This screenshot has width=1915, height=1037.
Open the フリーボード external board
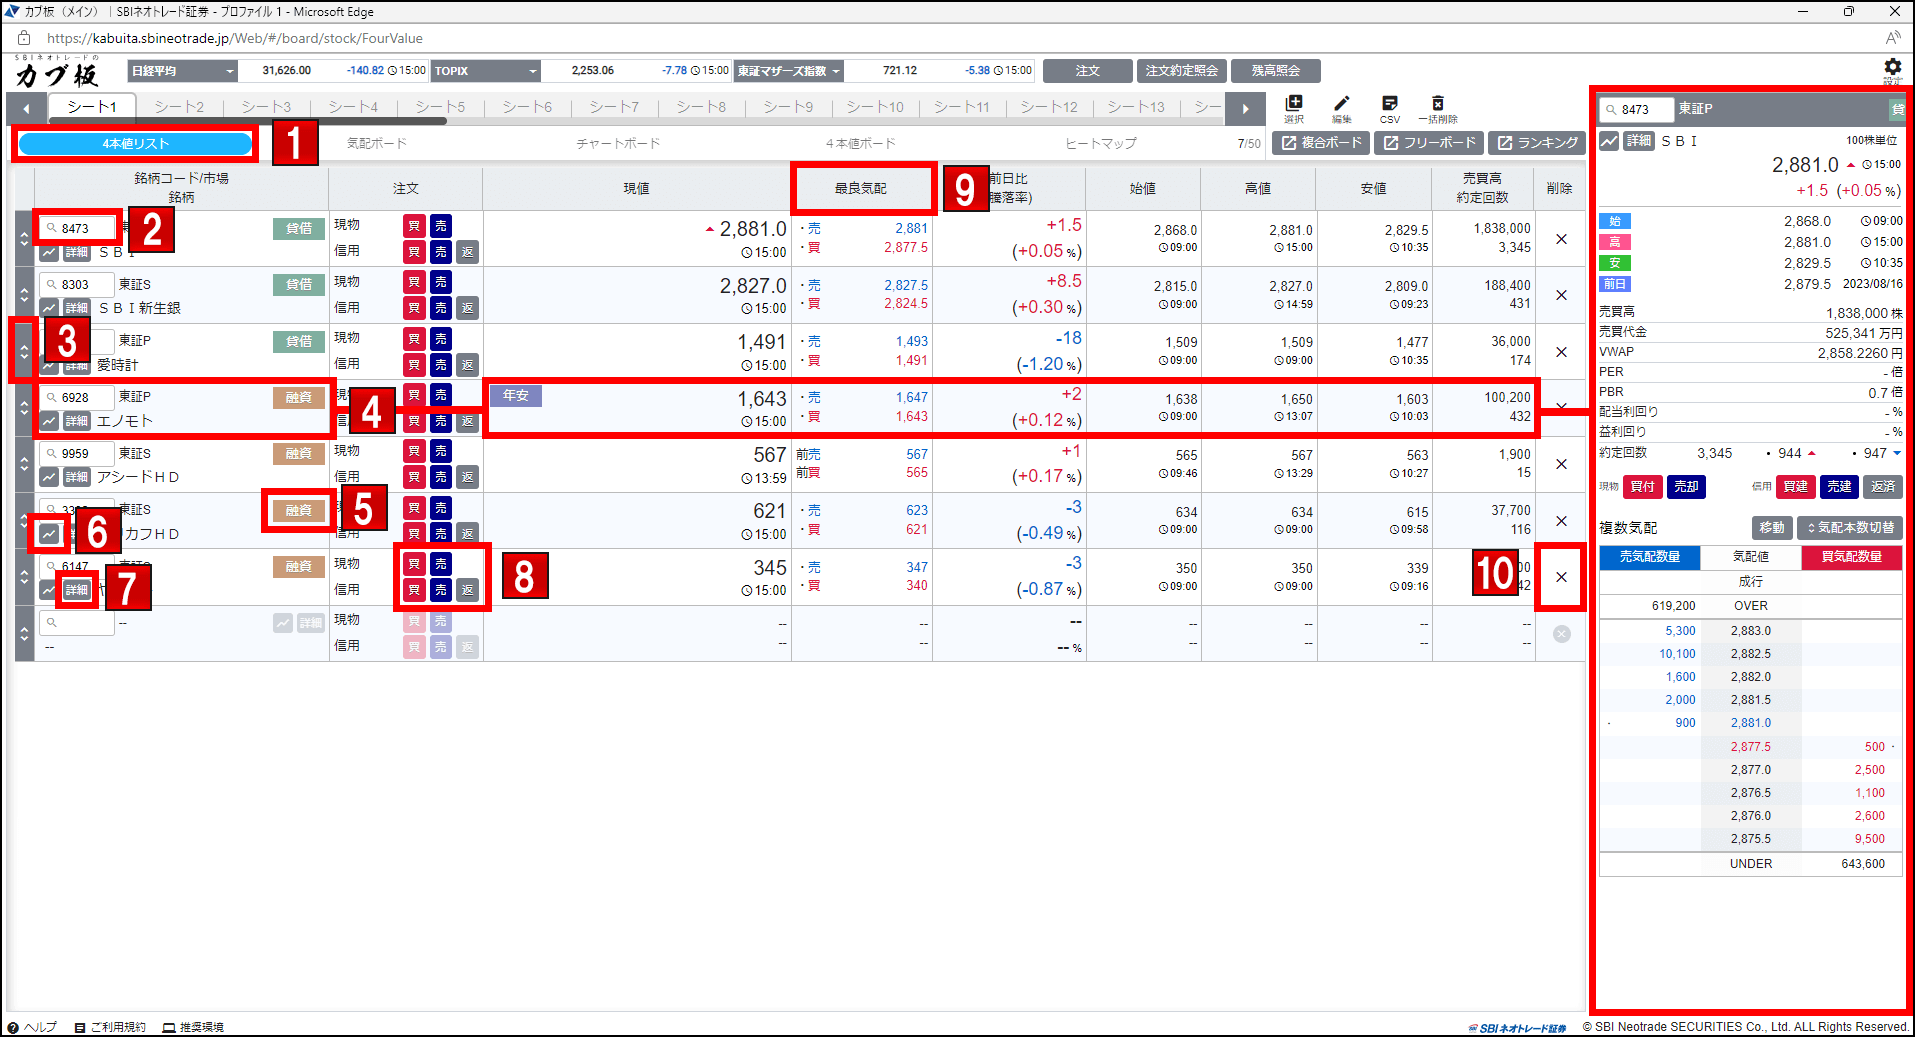[x=1429, y=143]
